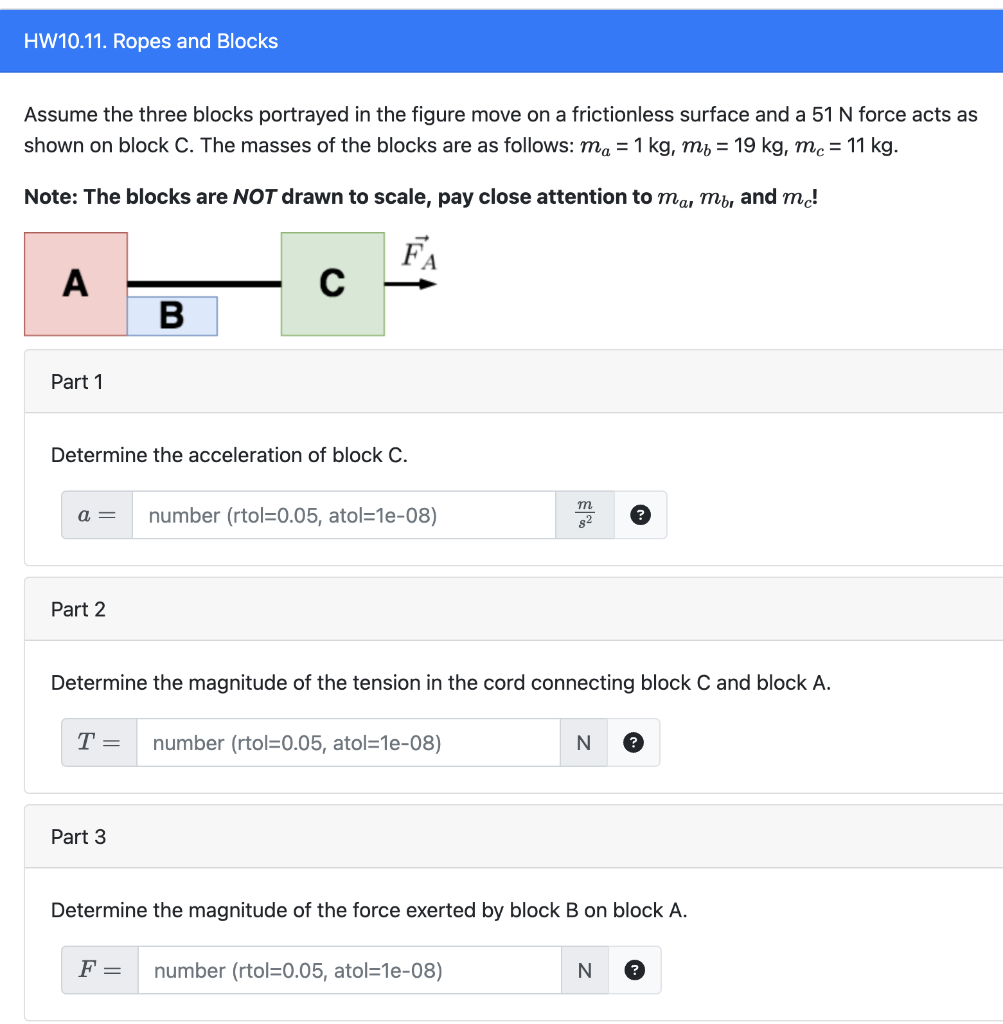Viewport: 1003px width, 1024px height.
Task: Click the force arrow F_A label
Action: point(419,254)
